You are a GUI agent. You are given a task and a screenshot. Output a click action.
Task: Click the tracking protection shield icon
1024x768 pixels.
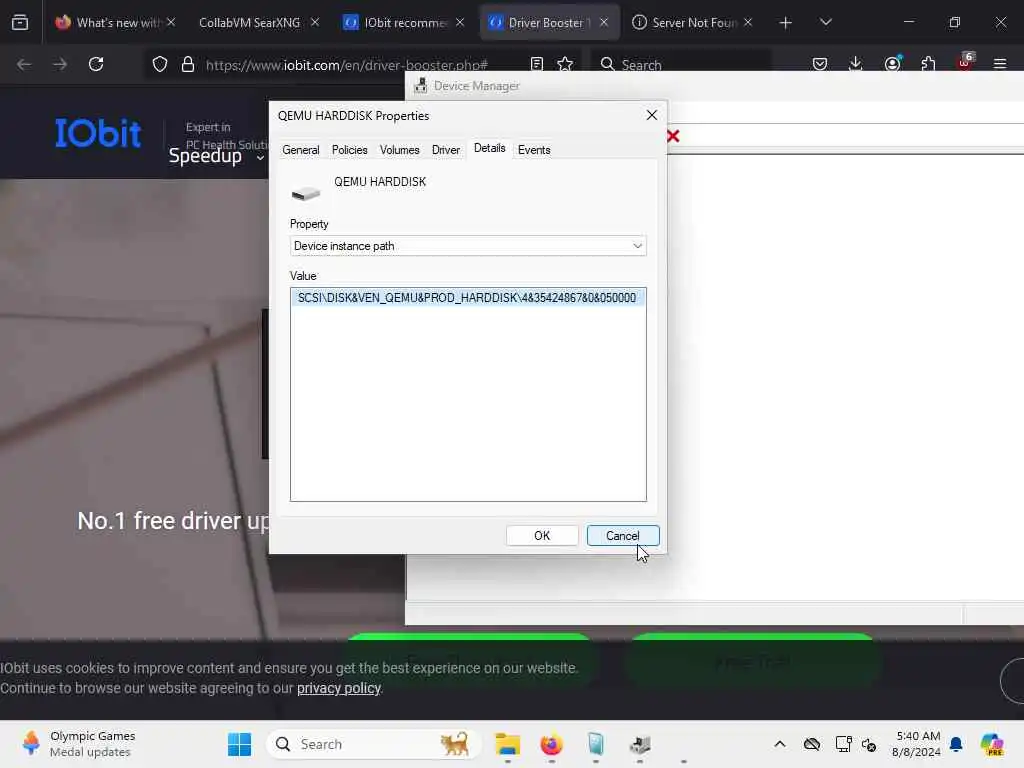(160, 64)
